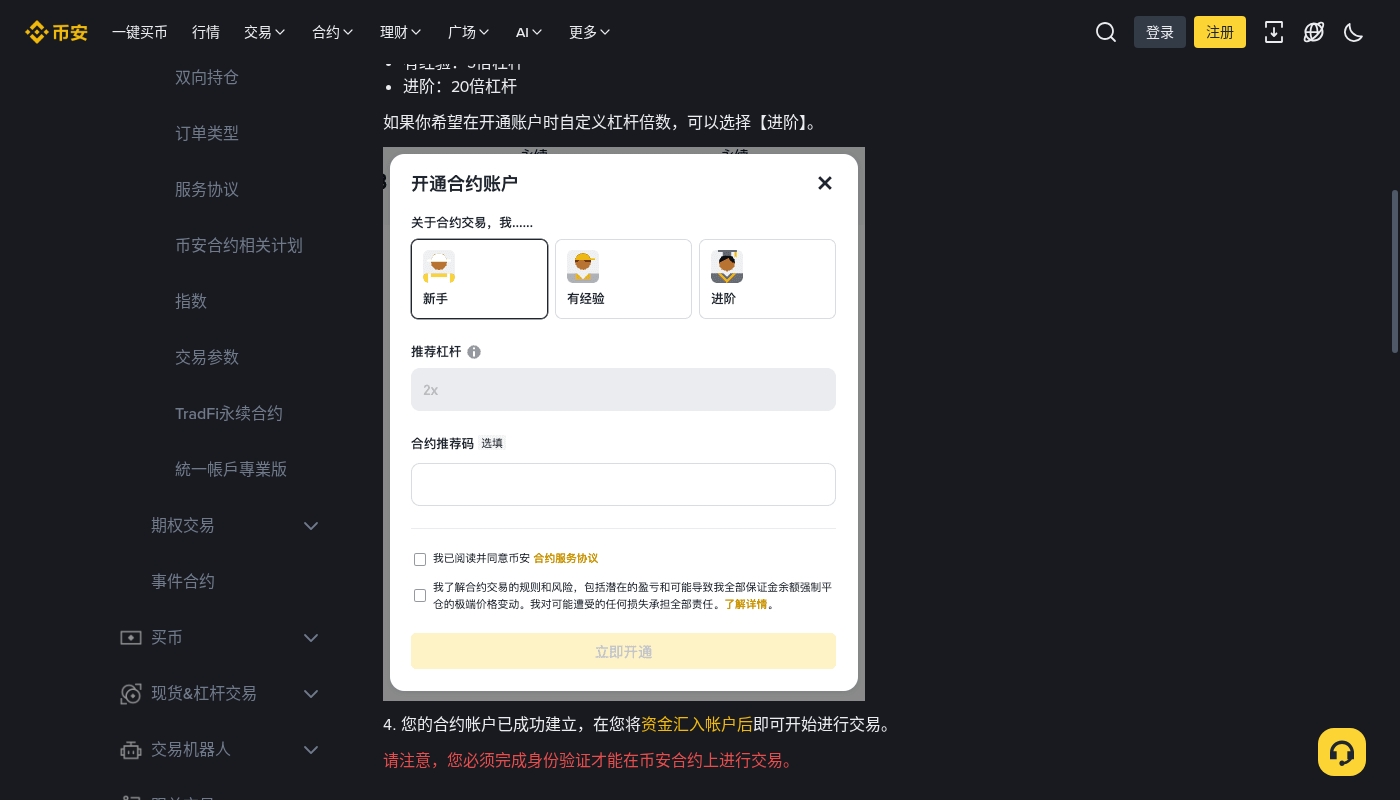1400x800 pixels.
Task: Click the 注册 button
Action: [1220, 32]
